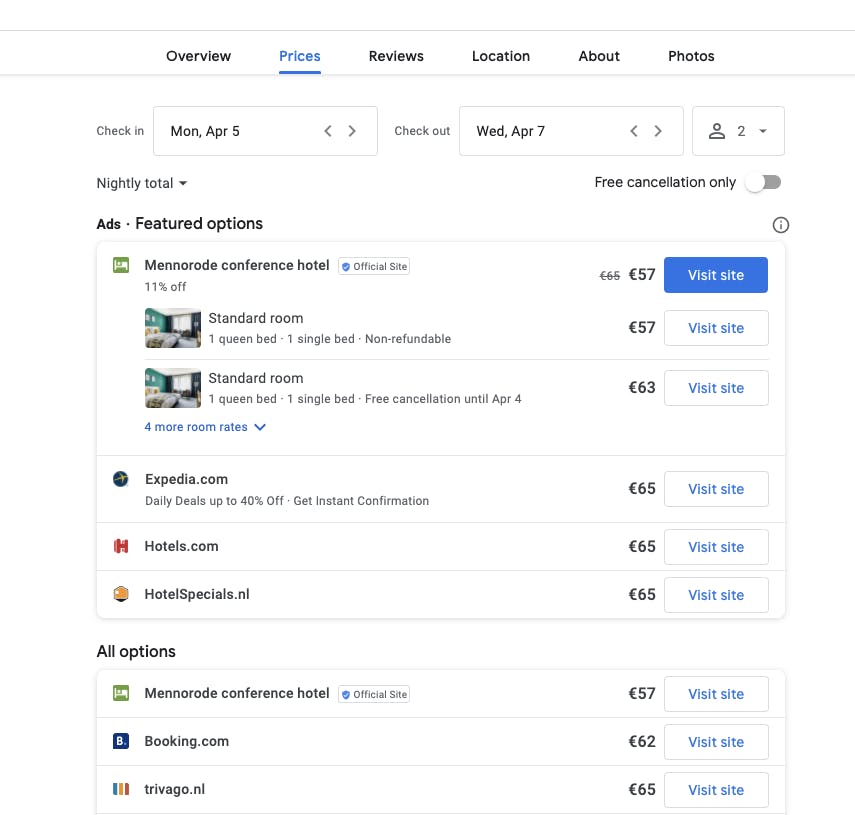The image size is (855, 815).
Task: Open the non-refundable Standard room thumbnail
Action: point(173,328)
